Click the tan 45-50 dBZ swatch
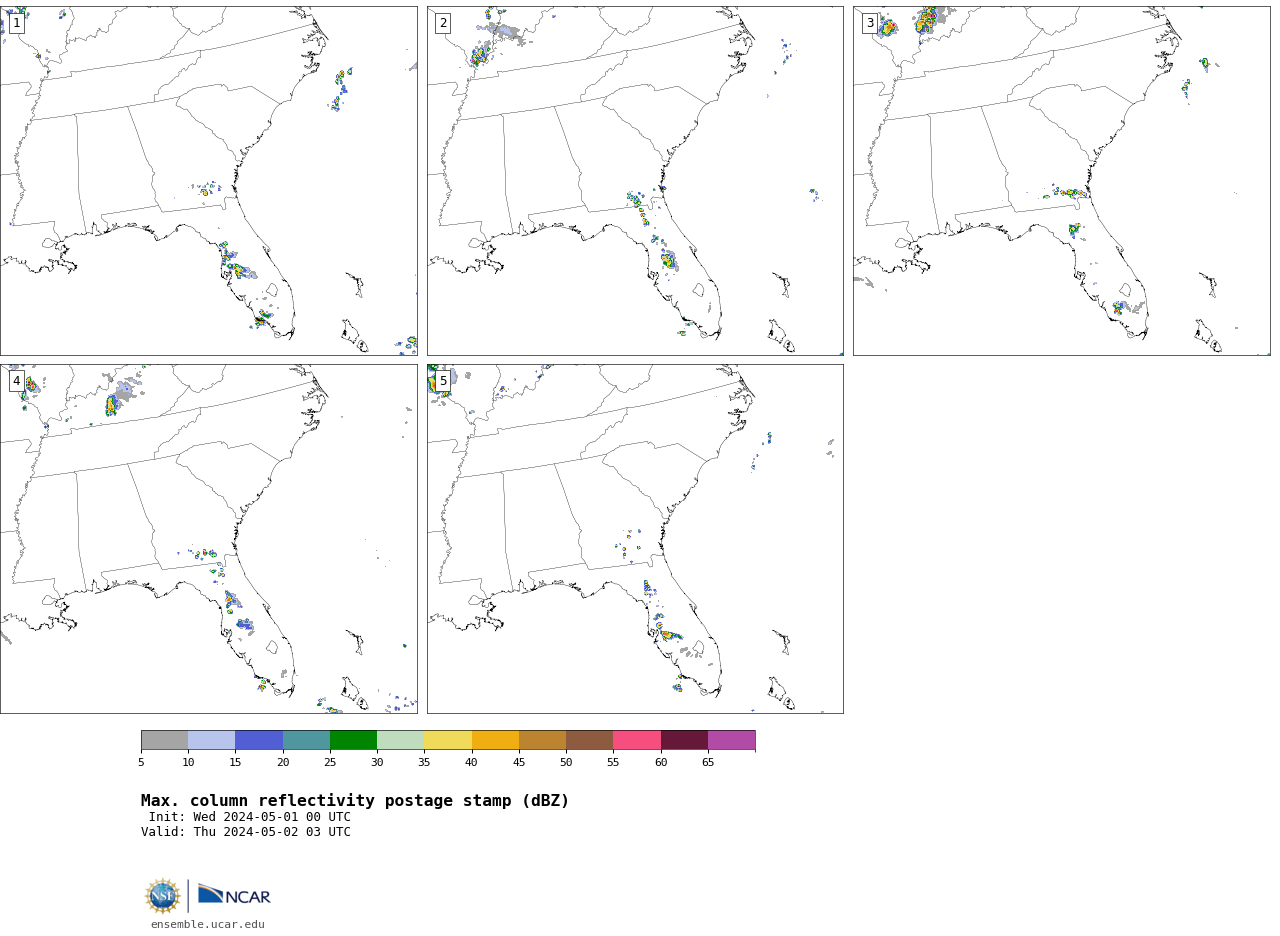 coord(543,740)
